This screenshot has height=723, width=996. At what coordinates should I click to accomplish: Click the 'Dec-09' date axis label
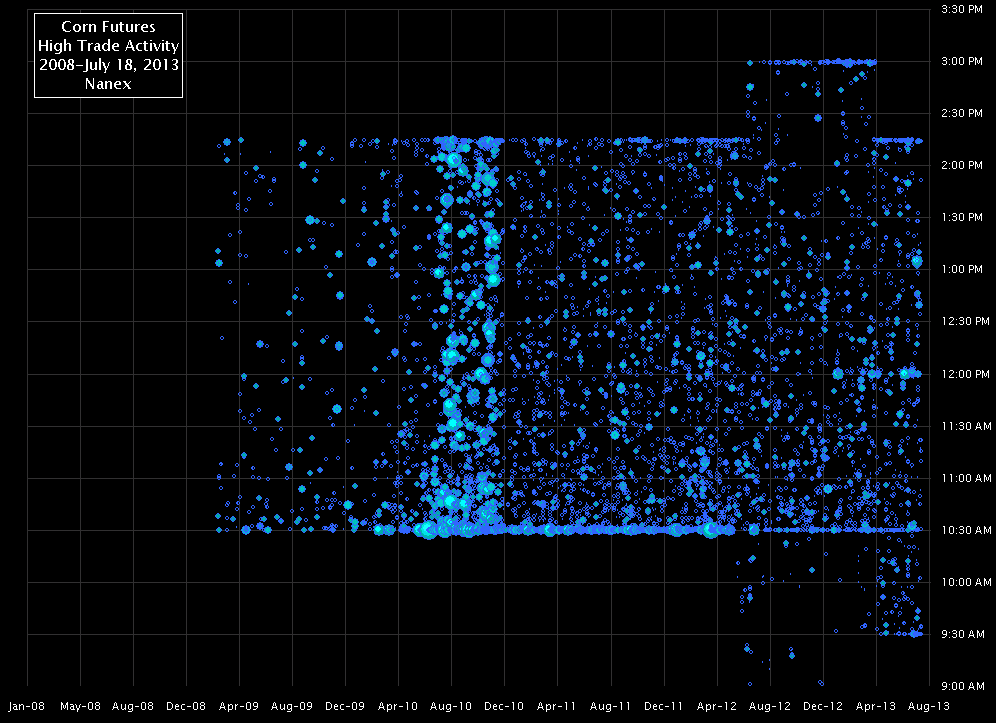point(345,706)
